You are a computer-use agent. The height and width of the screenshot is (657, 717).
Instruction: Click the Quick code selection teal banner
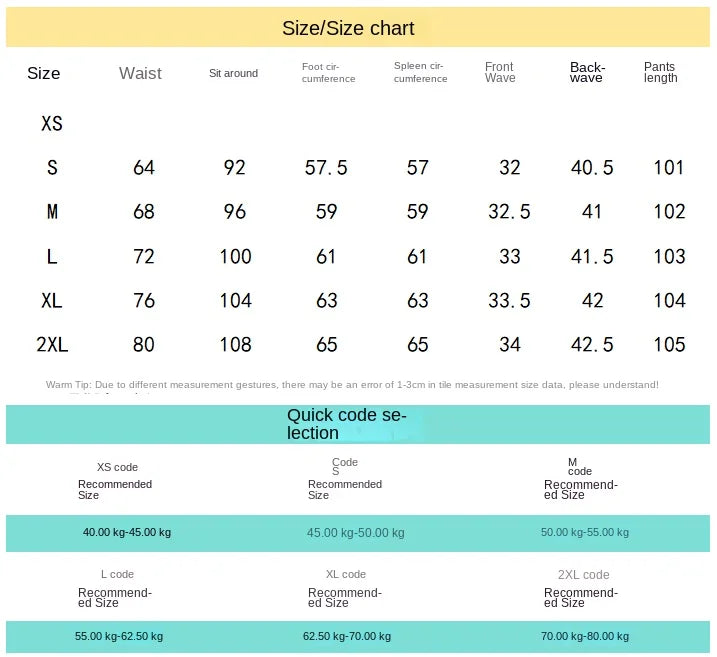[x=358, y=424]
